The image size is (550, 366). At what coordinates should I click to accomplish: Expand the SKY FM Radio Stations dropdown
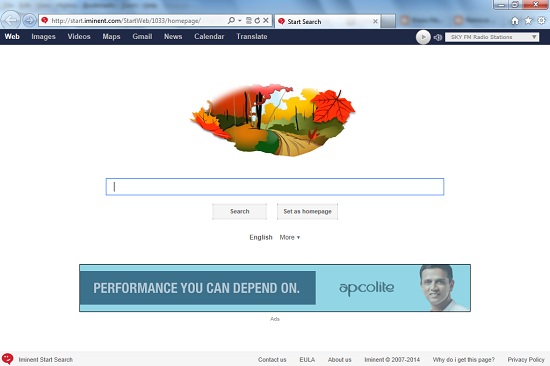pos(492,37)
